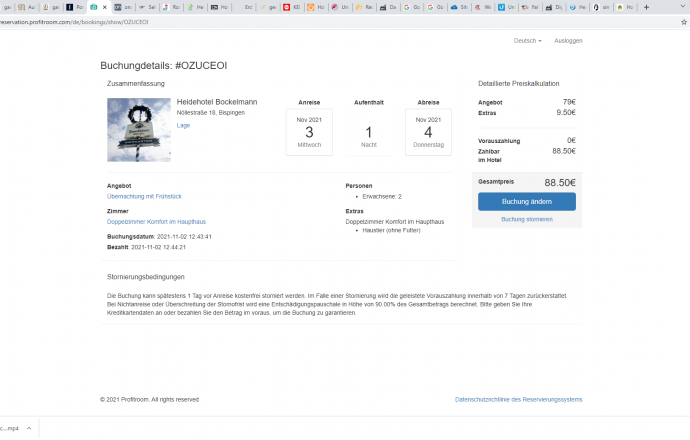Click the Heidehotel Bockelmann thumbnail image
This screenshot has width=690, height=440.
click(138, 129)
